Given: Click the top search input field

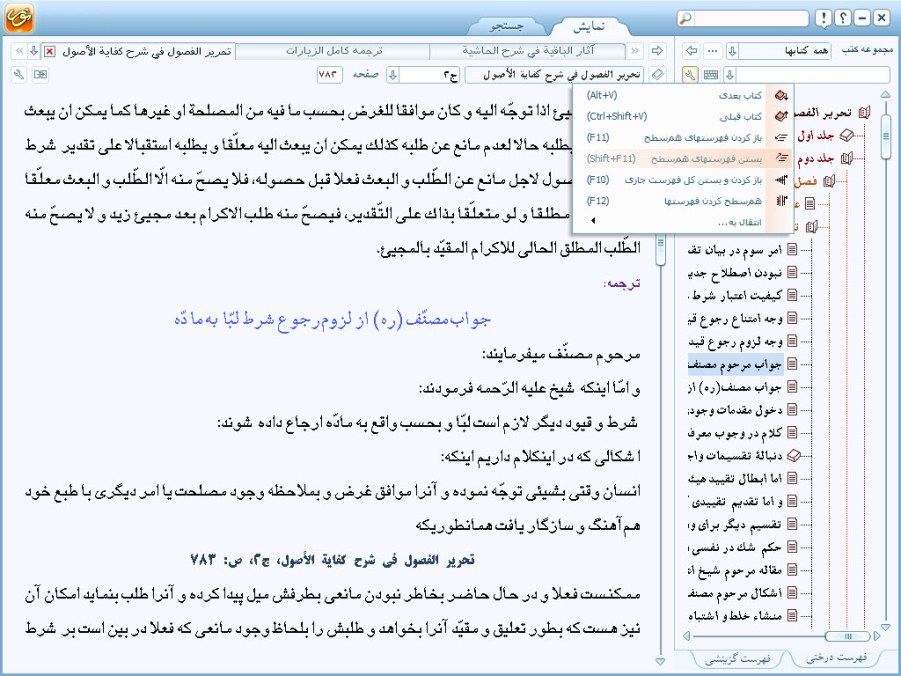Looking at the screenshot, I should click(x=750, y=19).
